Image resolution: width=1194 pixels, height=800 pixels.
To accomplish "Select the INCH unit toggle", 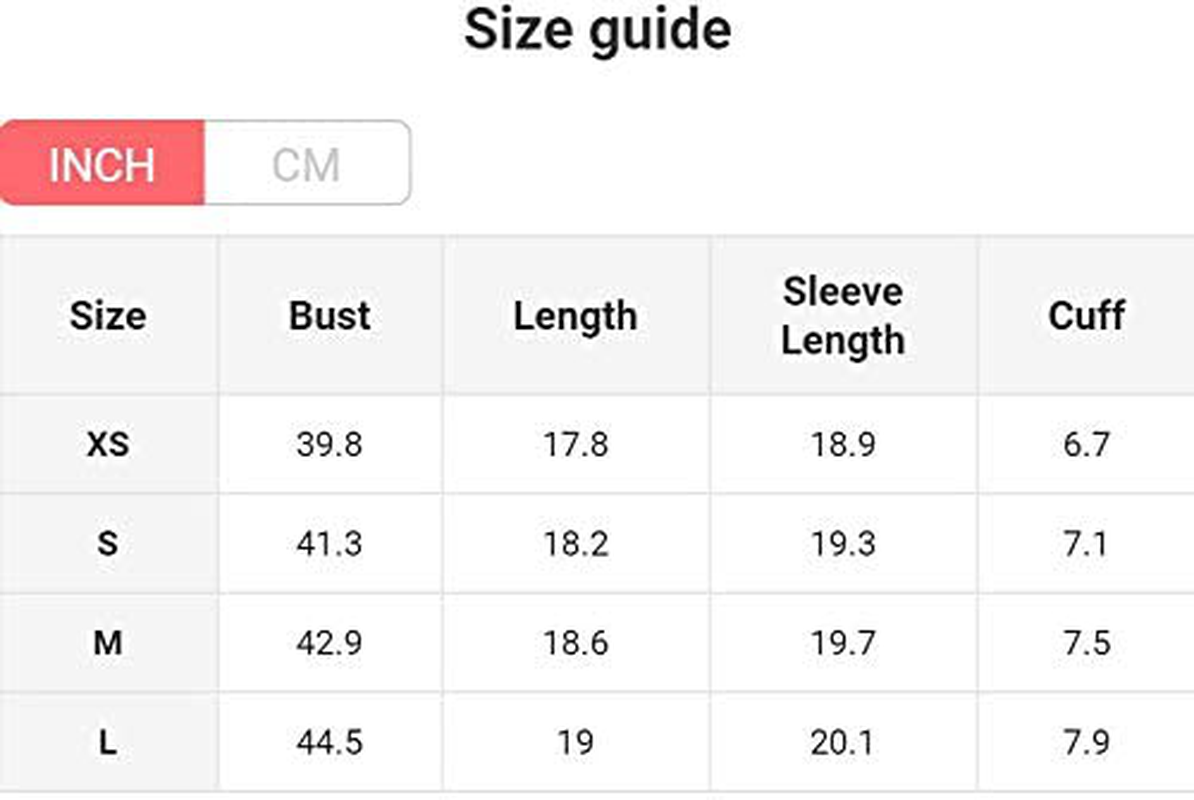I will point(102,163).
